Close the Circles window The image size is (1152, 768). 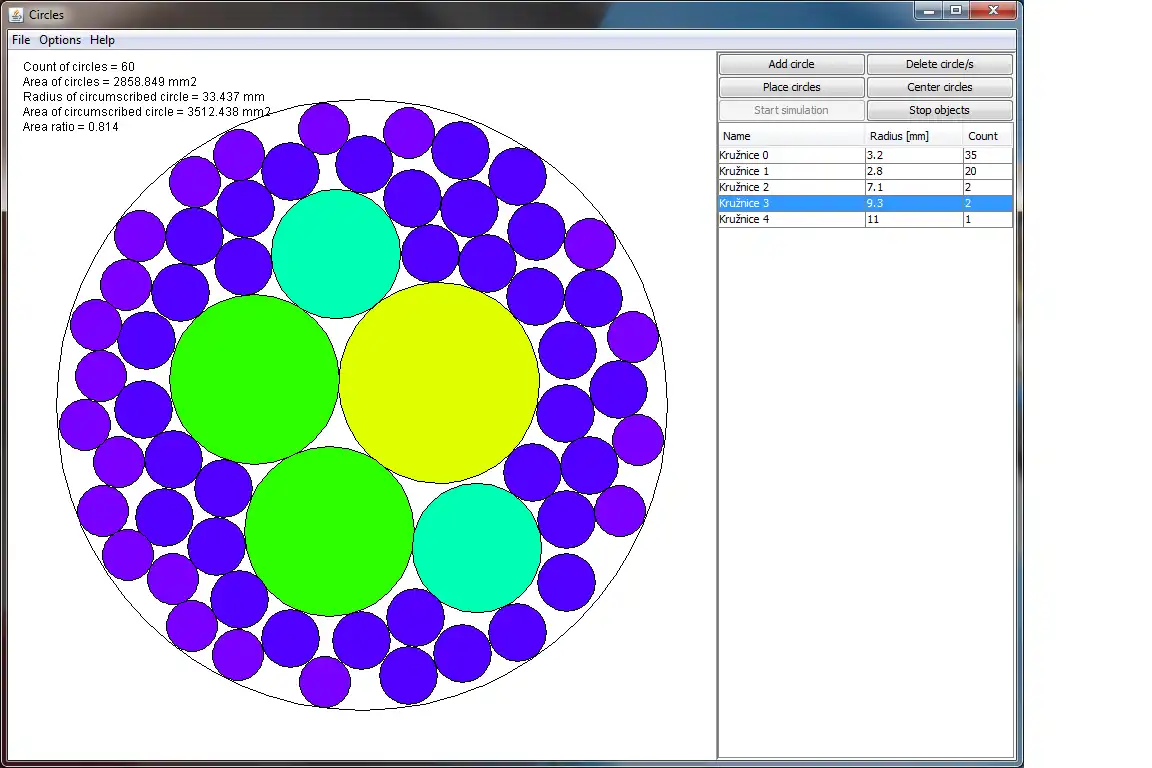[x=993, y=10]
